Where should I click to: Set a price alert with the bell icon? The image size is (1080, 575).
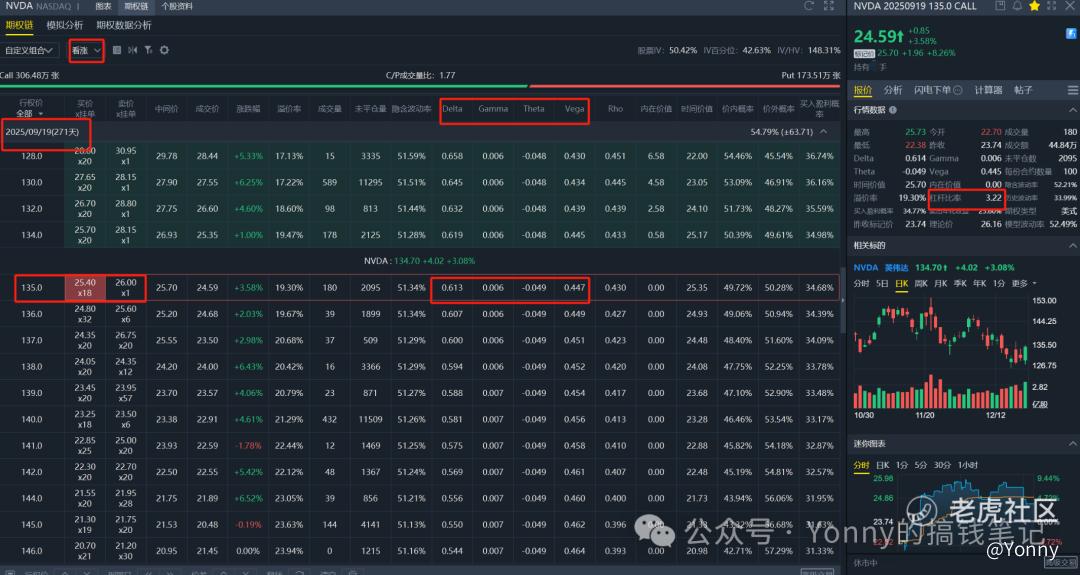[1017, 6]
